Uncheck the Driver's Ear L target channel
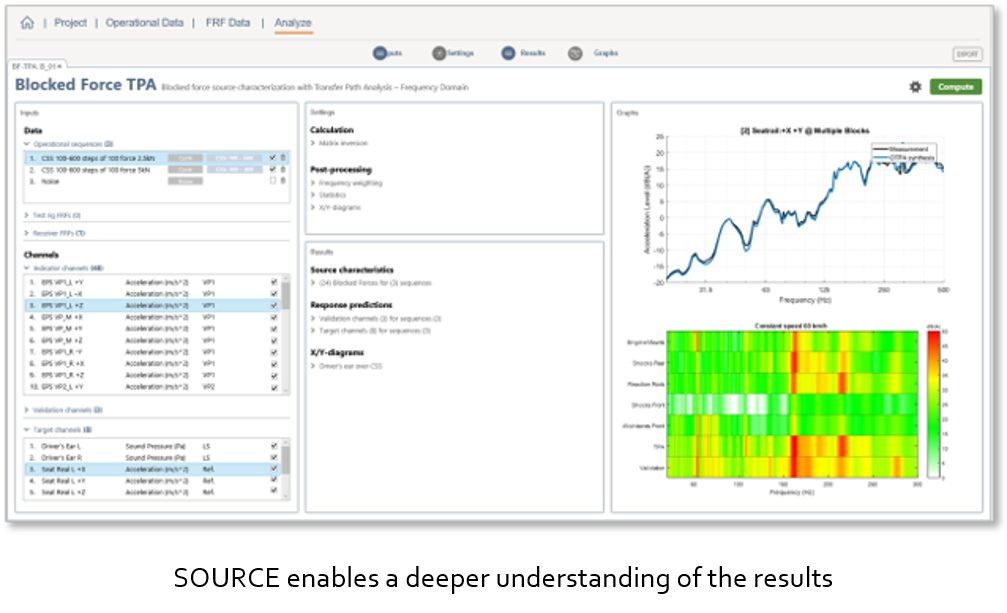The image size is (1007, 613). [273, 447]
